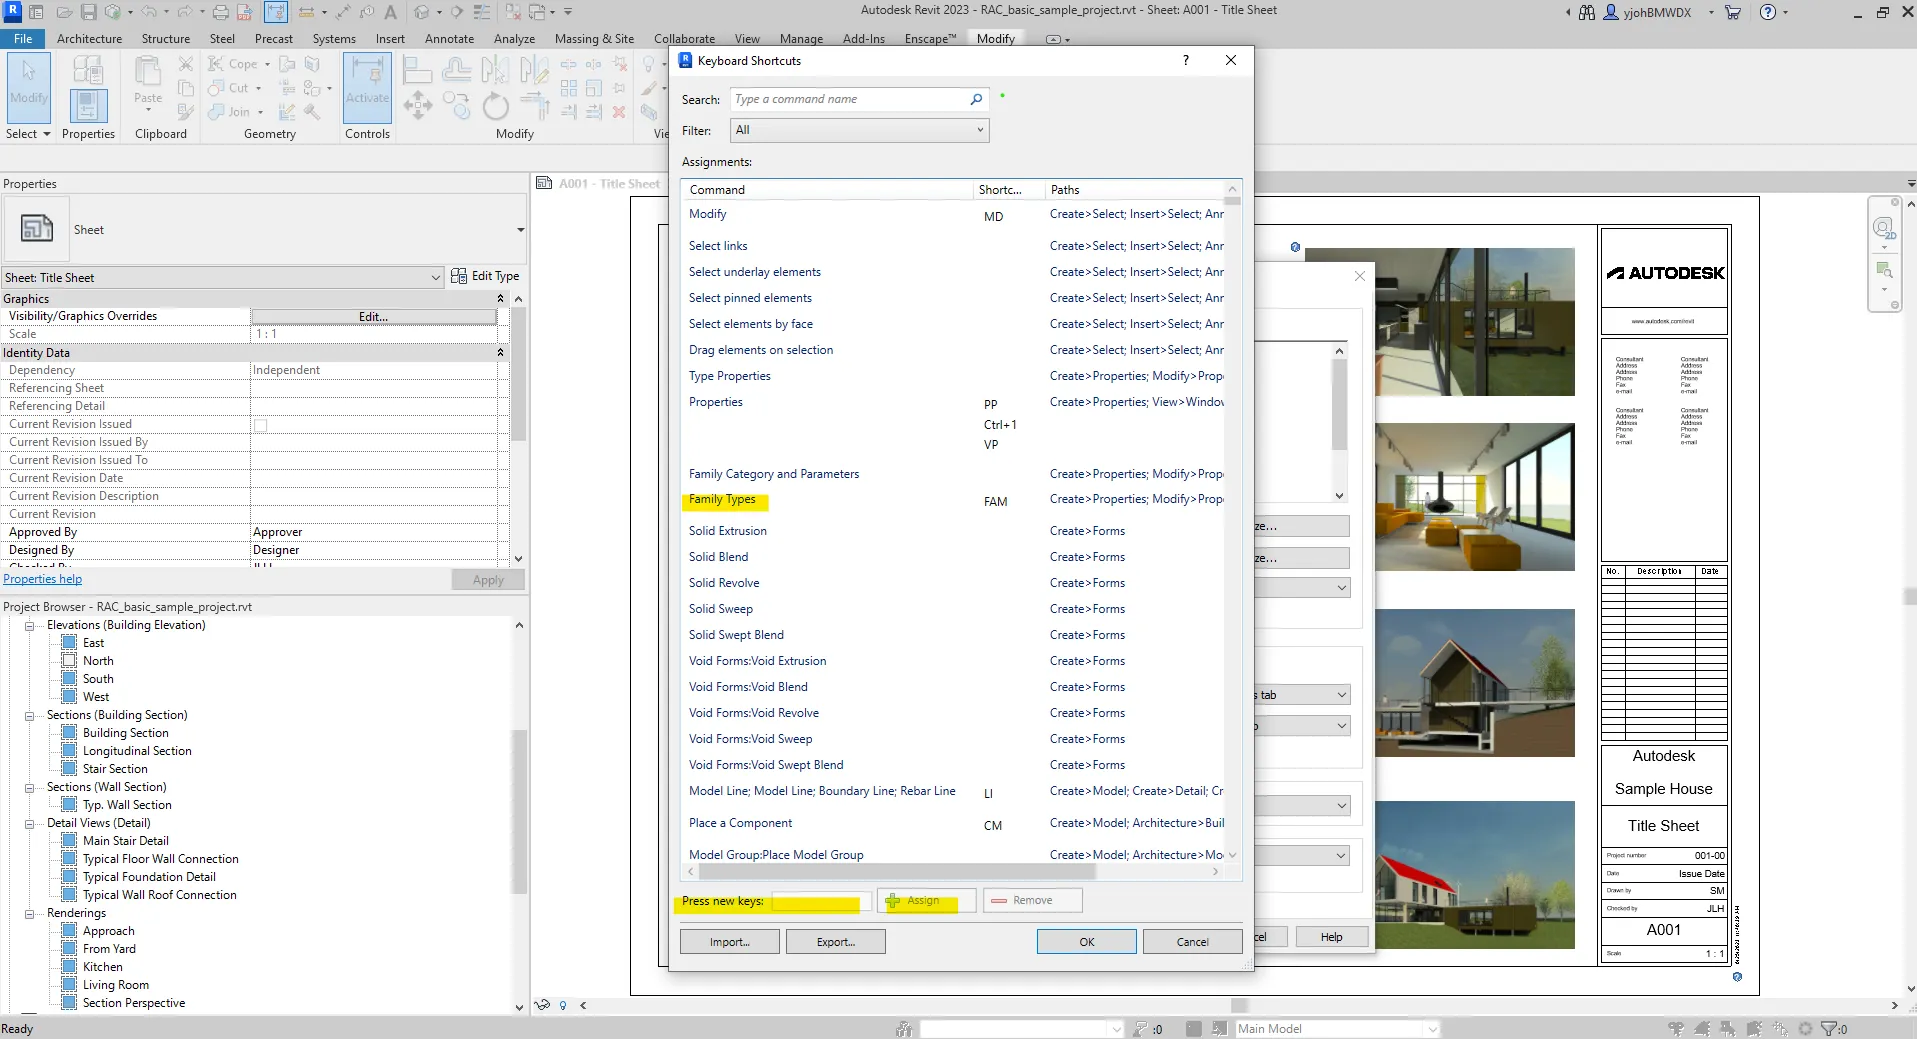The width and height of the screenshot is (1917, 1039).
Task: Click the Move tool in Modify panel
Action: click(417, 105)
